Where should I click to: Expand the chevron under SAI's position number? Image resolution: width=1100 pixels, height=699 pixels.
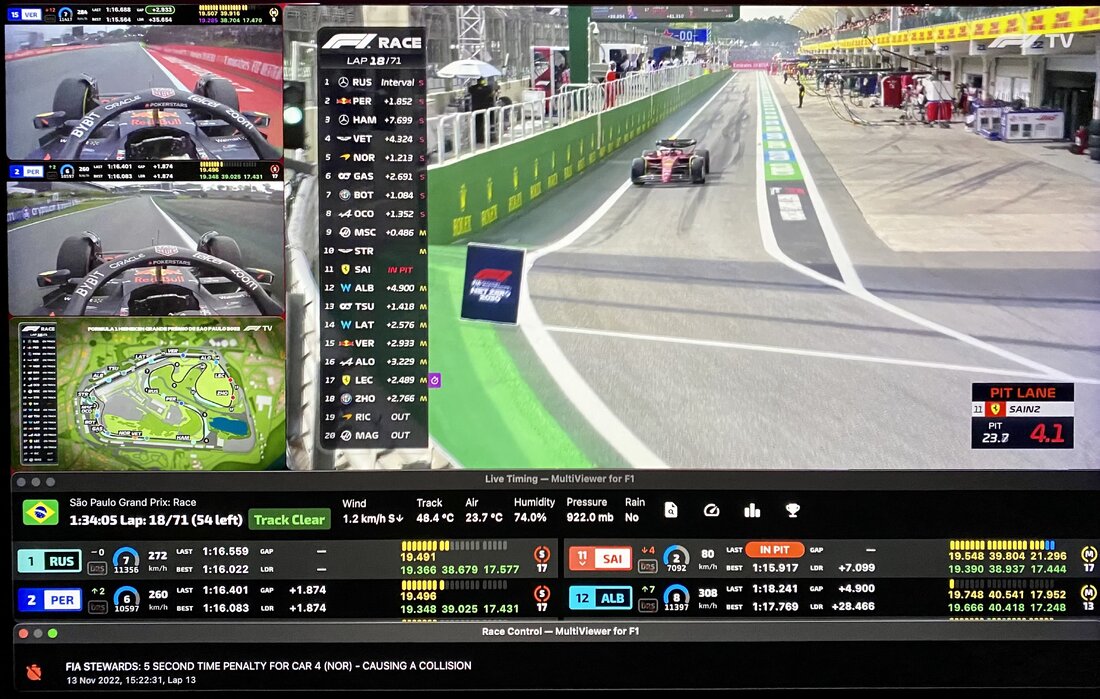pyautogui.click(x=583, y=562)
